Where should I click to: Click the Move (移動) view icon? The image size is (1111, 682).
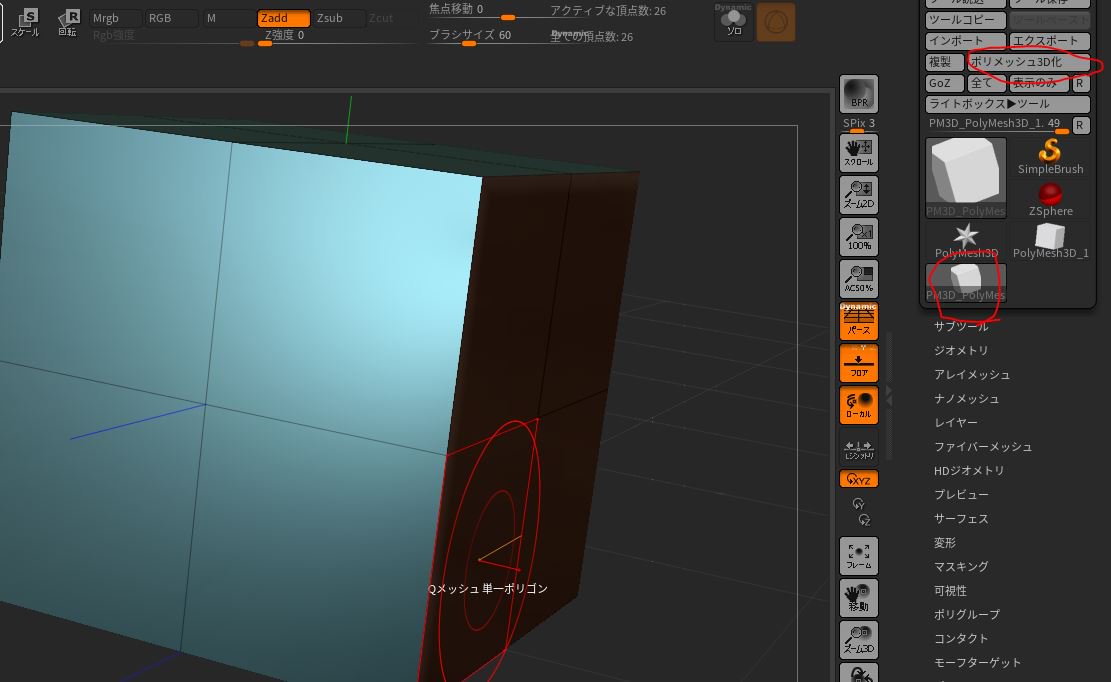click(x=859, y=598)
